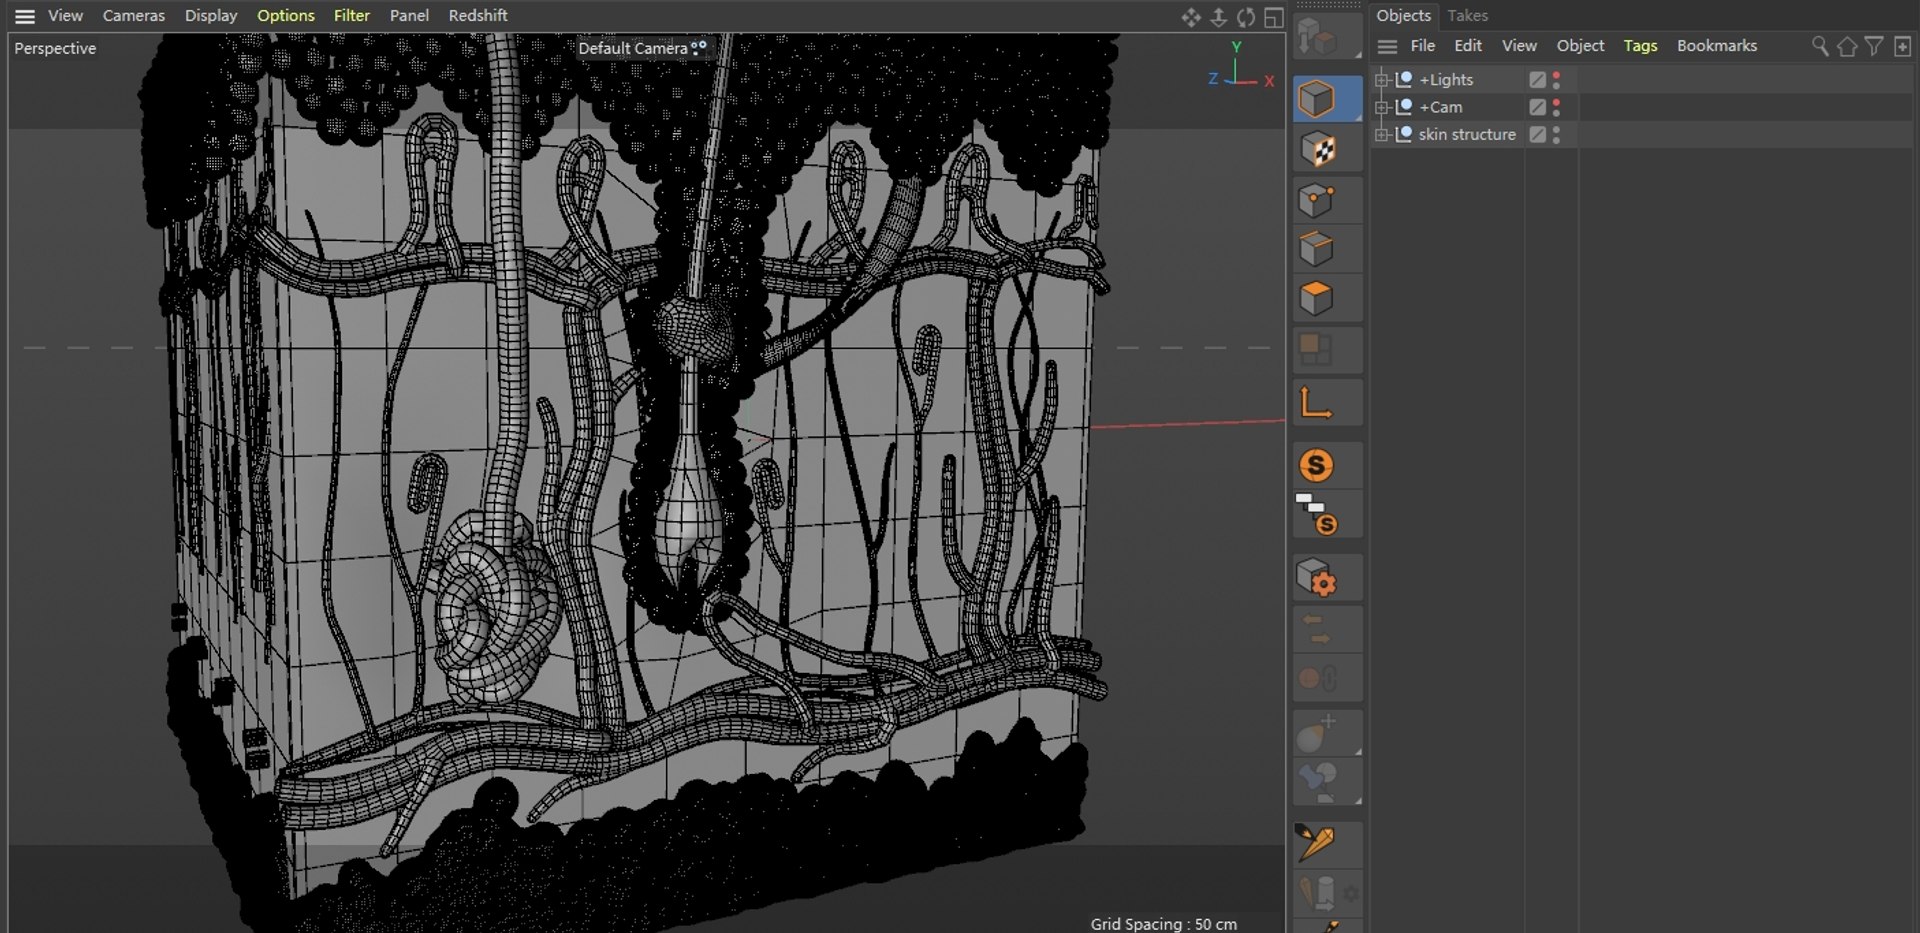Activate Polygons mode icon
This screenshot has width=1920, height=933.
pos(1317,299)
